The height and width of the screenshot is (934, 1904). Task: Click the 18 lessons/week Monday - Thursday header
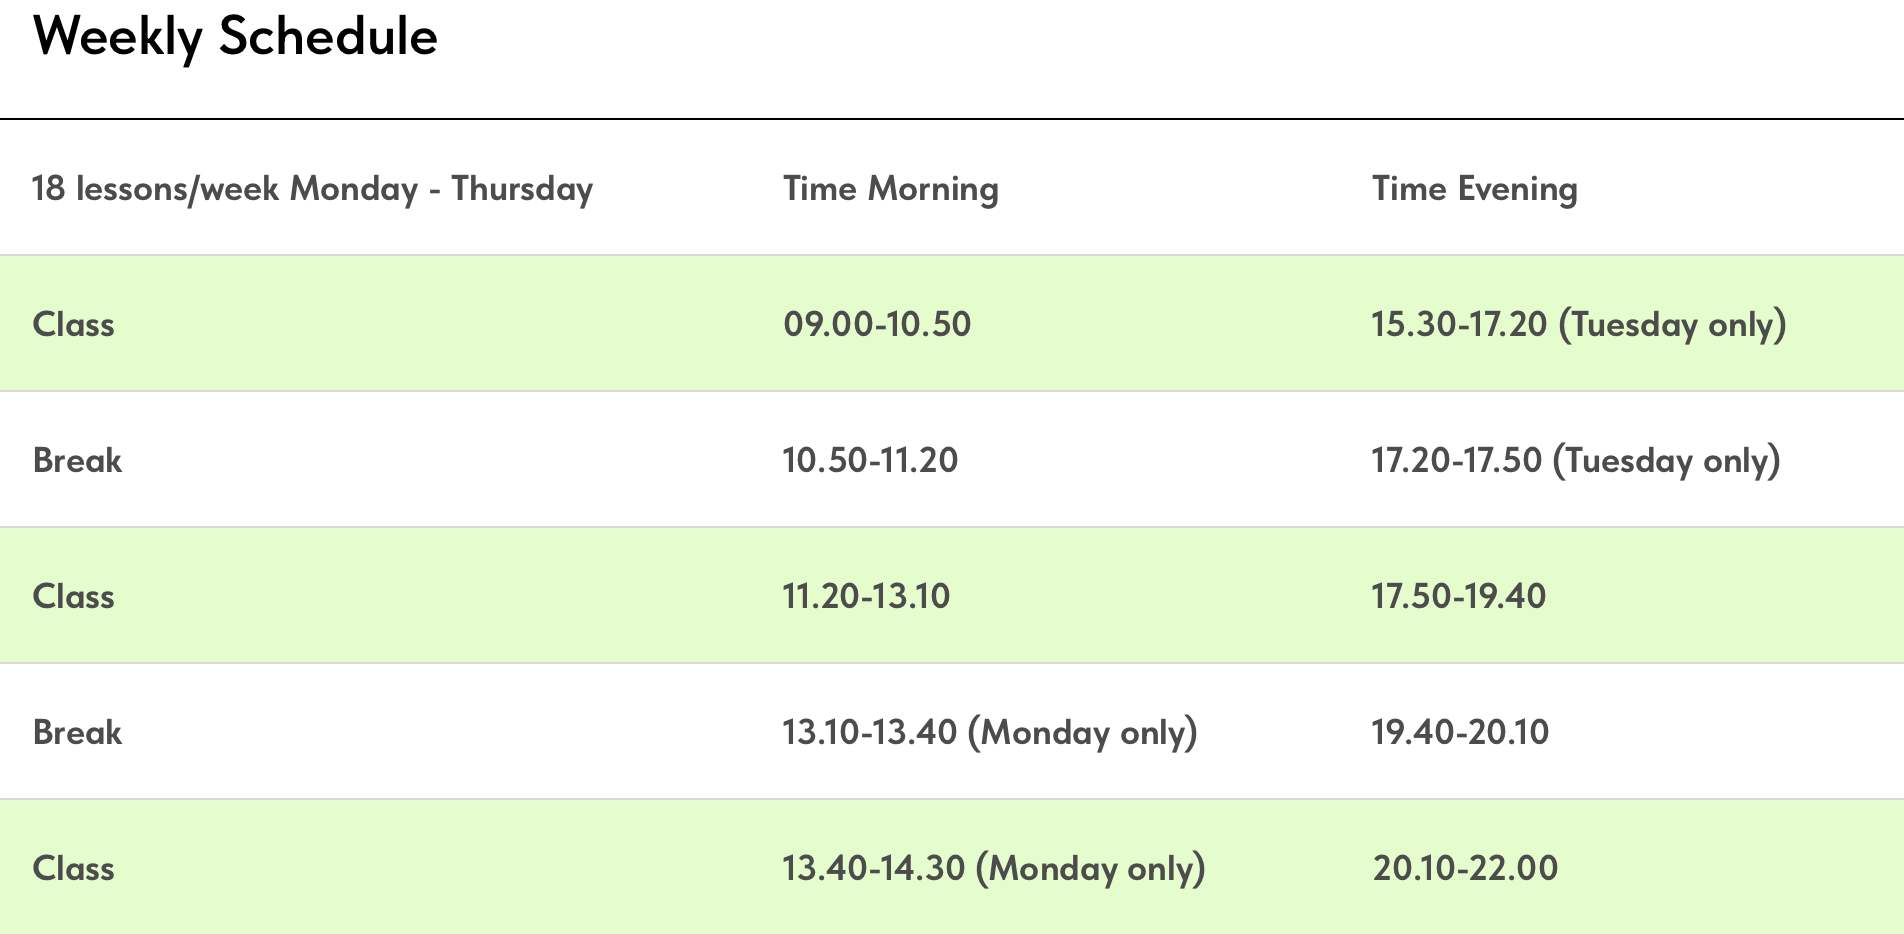(312, 189)
